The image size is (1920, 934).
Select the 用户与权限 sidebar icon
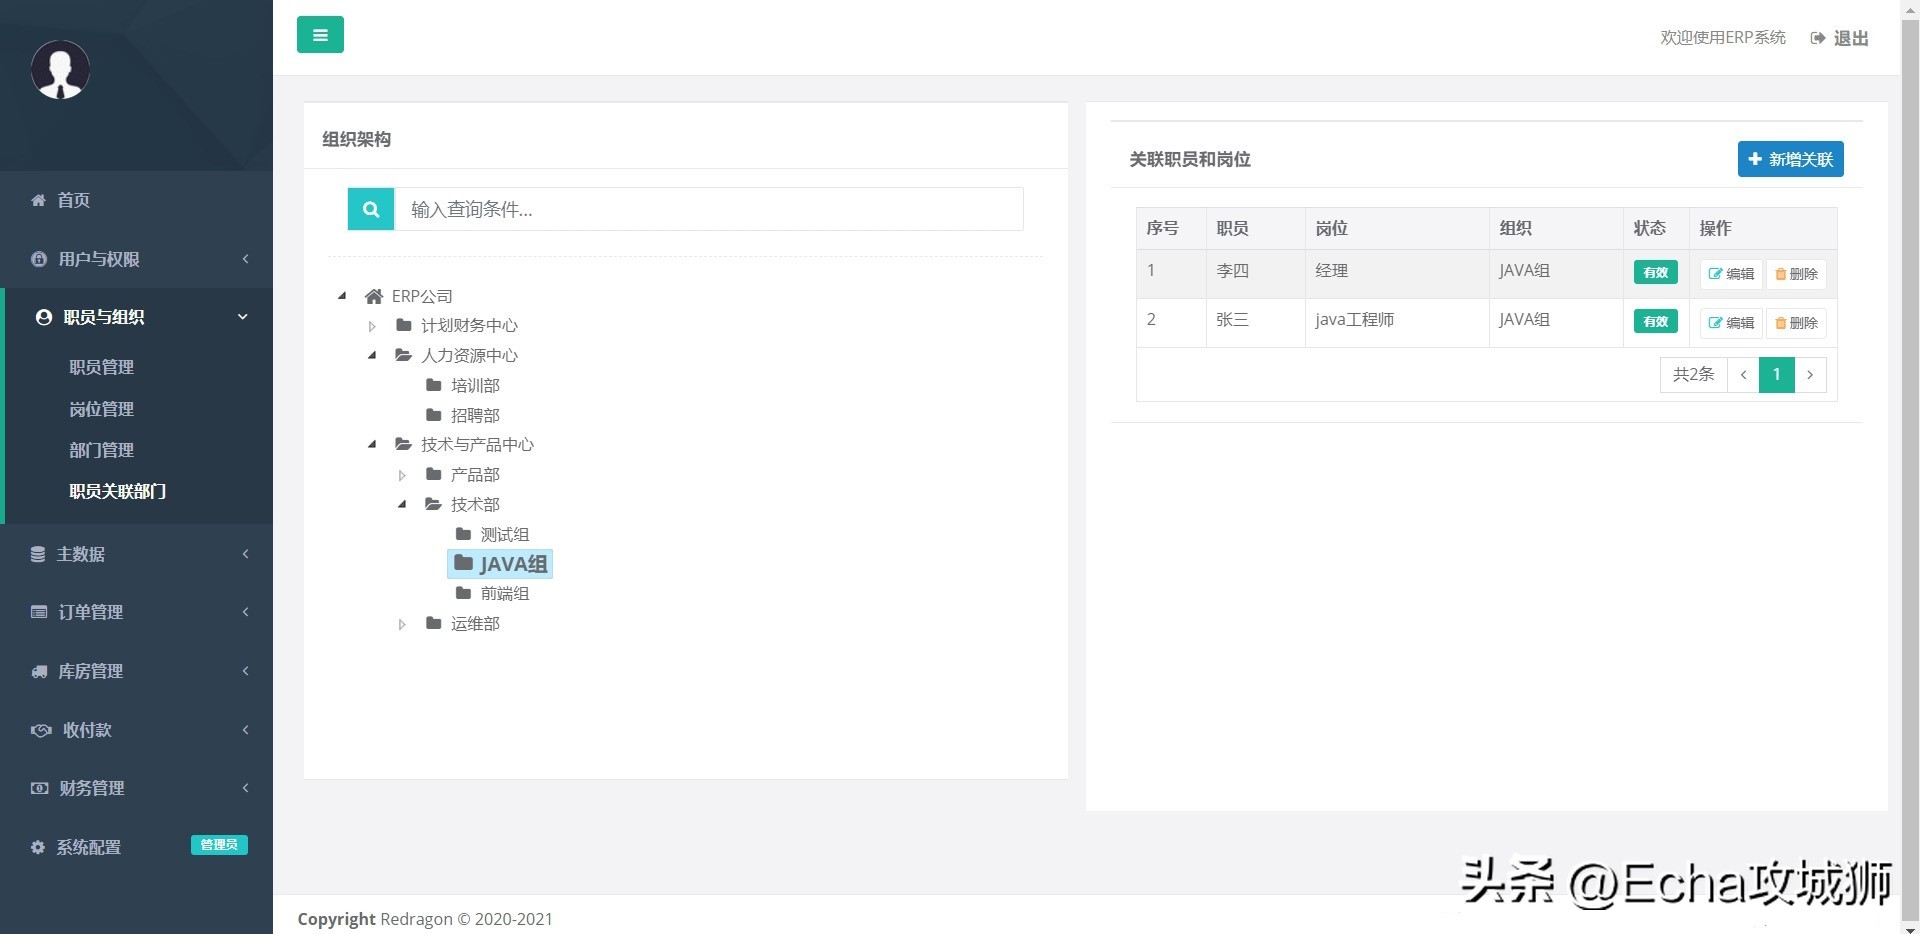[38, 259]
